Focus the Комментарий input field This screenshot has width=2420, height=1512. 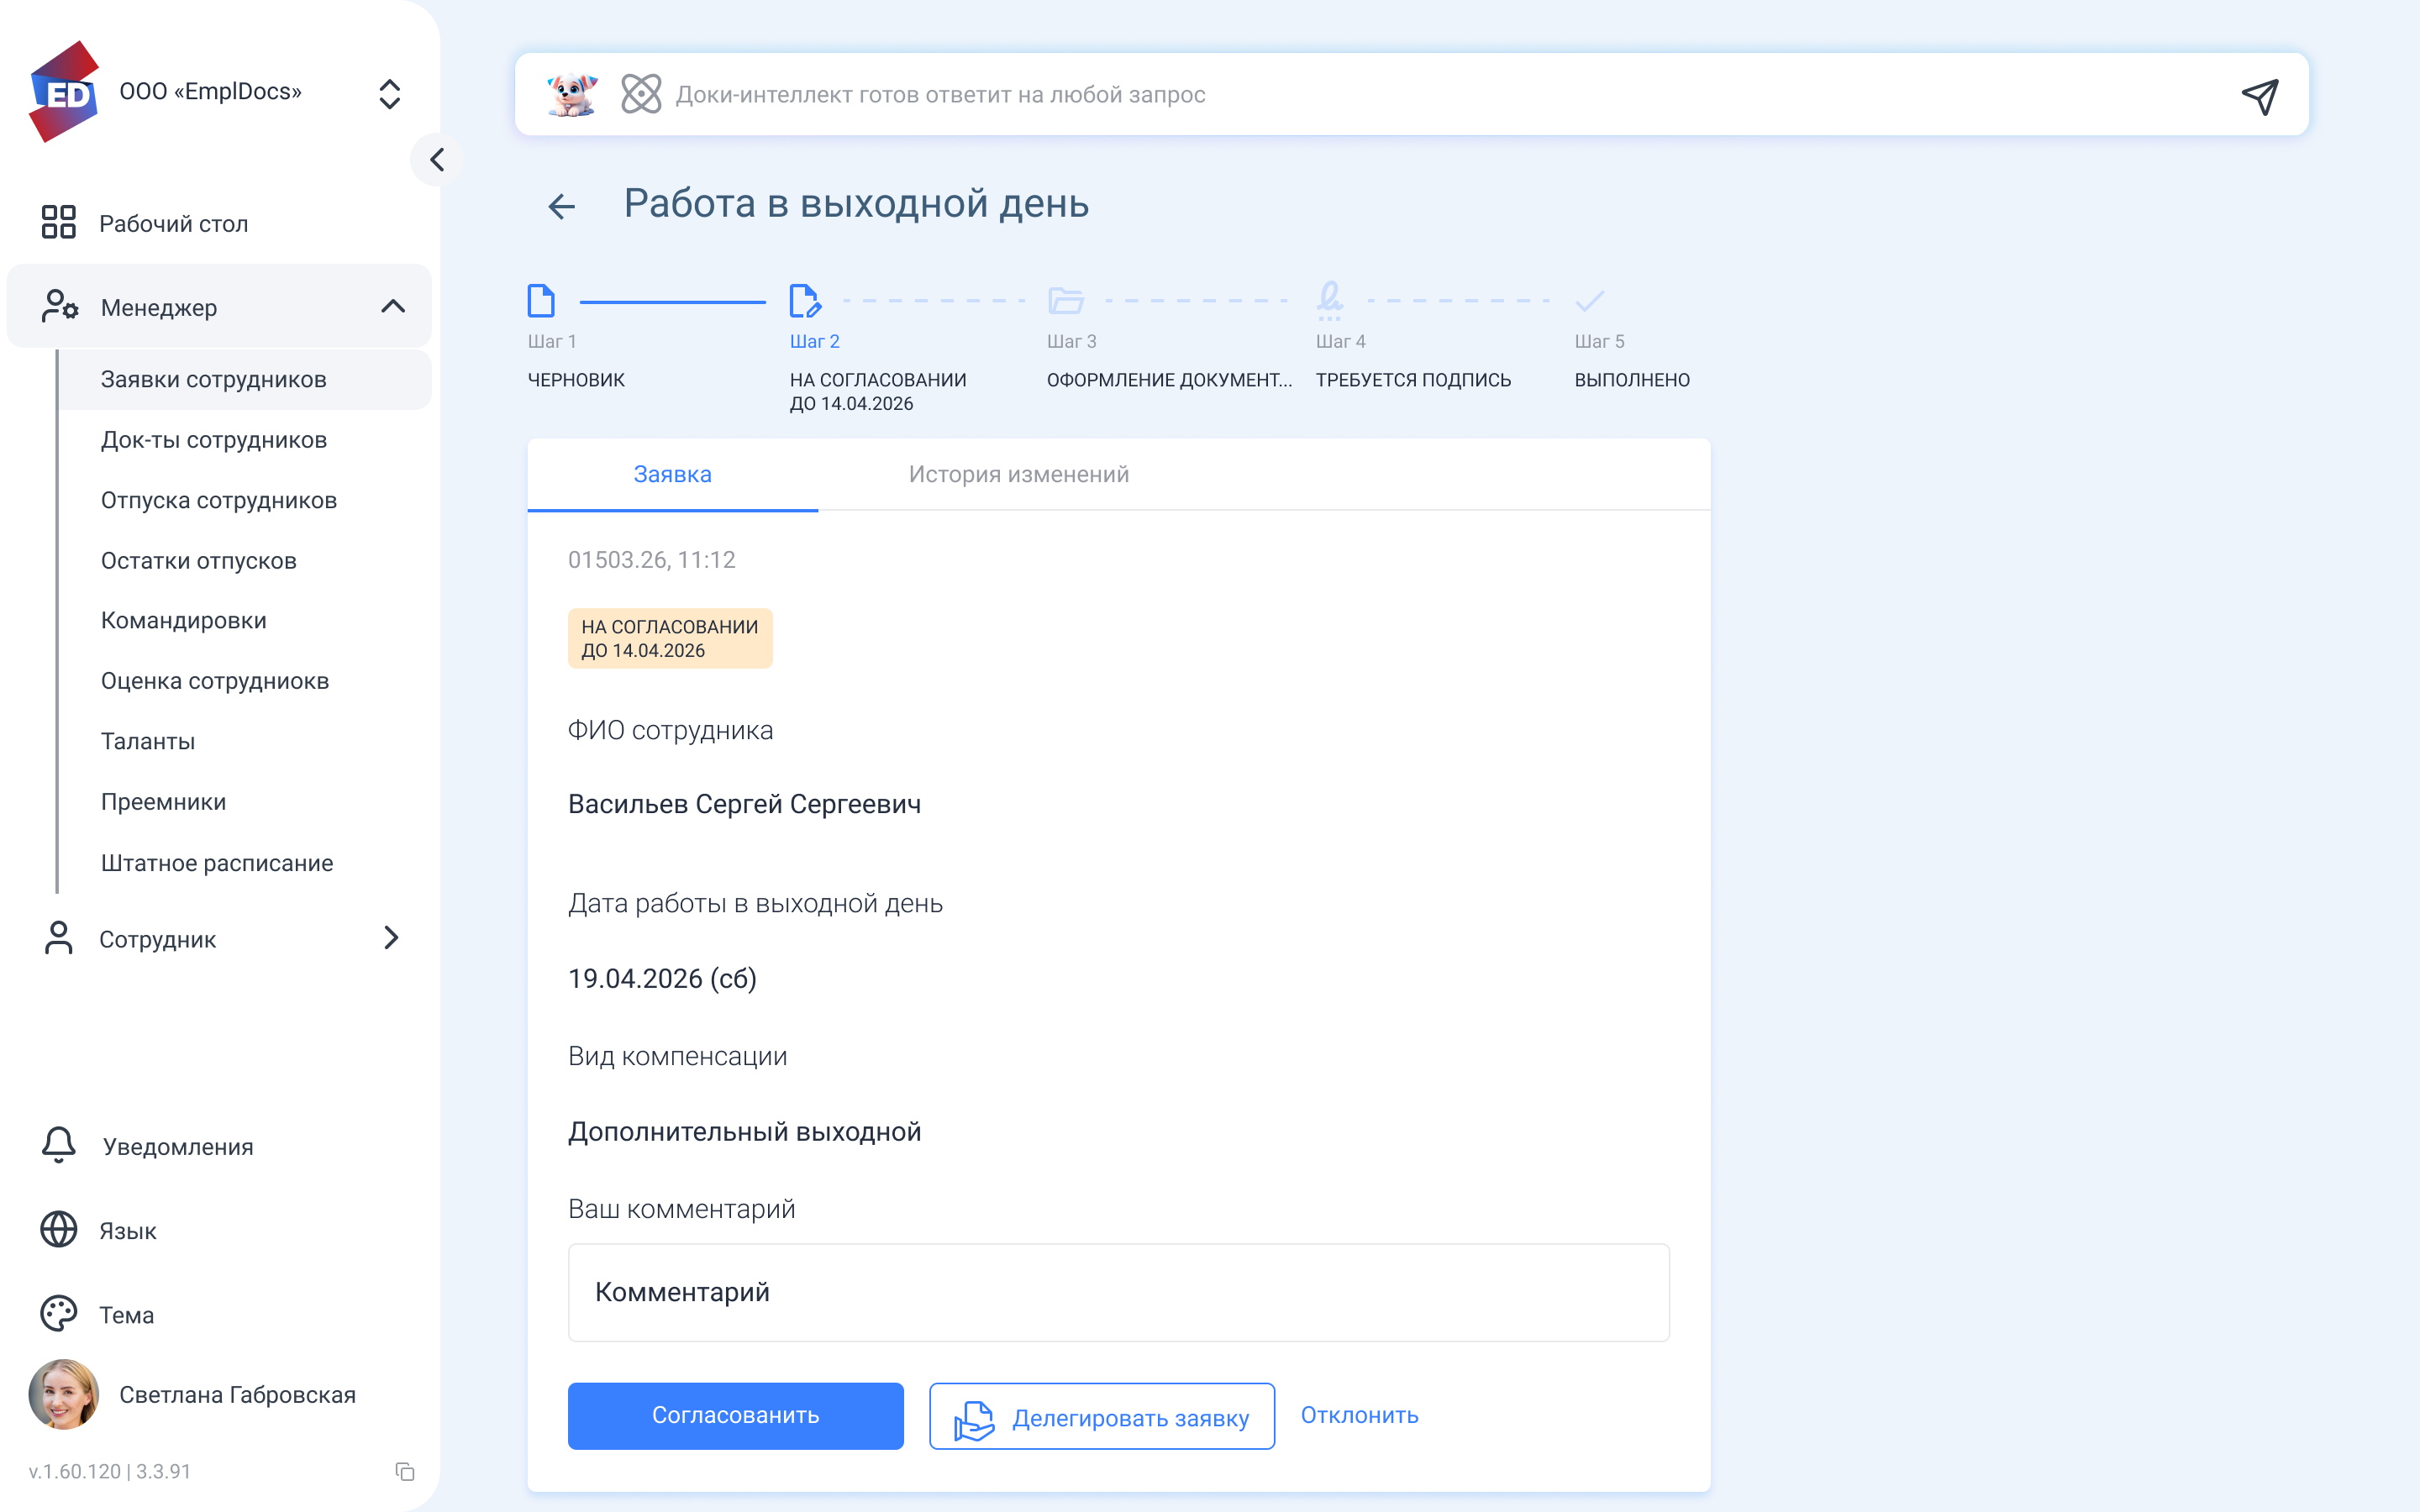pos(1118,1292)
